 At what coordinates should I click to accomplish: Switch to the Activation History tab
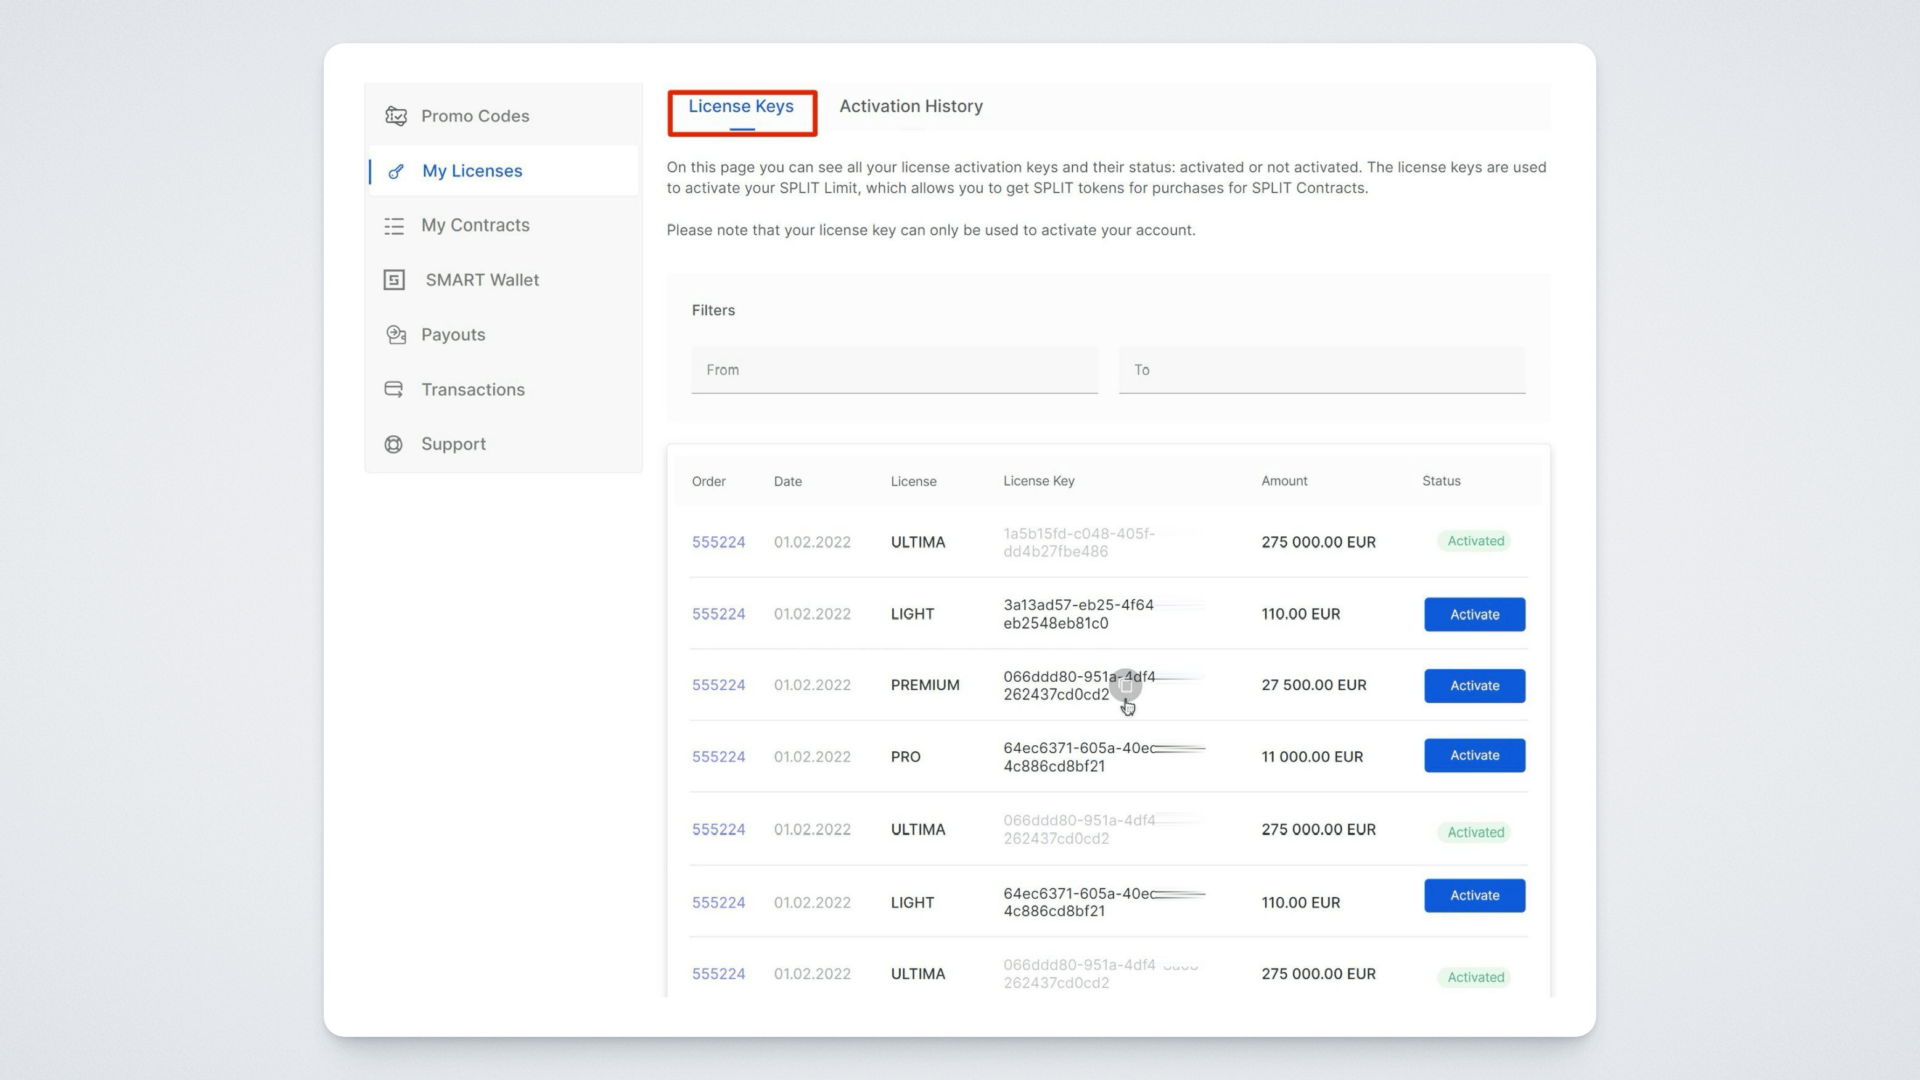(x=910, y=106)
